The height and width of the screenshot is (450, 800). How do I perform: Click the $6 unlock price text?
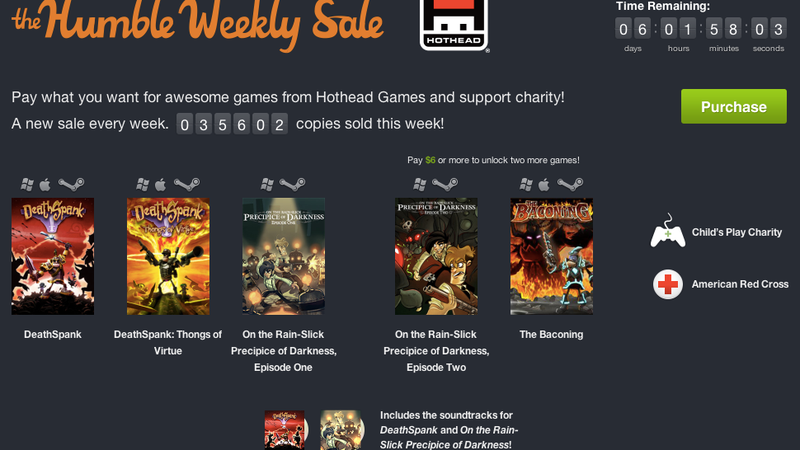click(430, 160)
